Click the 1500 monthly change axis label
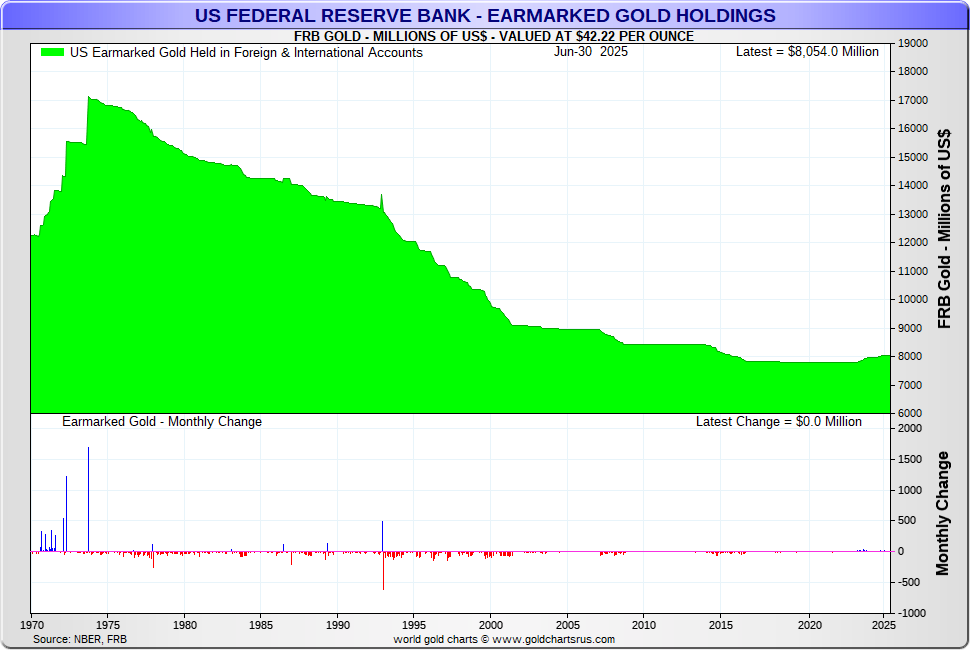The width and height of the screenshot is (970, 650). 909,460
